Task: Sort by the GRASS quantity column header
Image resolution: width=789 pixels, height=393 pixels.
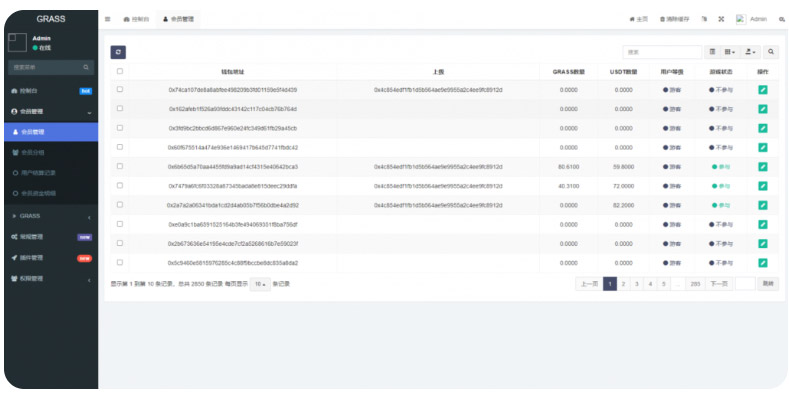Action: coord(569,71)
